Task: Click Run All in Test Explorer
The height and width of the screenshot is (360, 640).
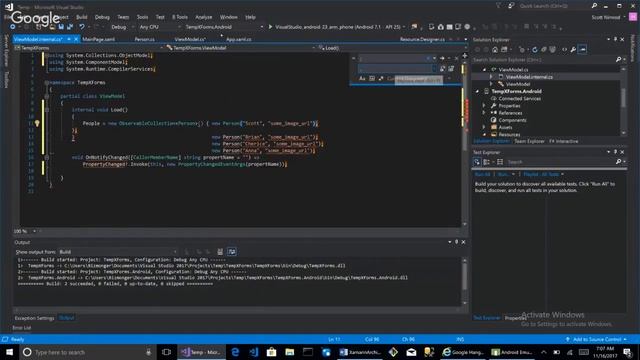Action: (x=482, y=174)
